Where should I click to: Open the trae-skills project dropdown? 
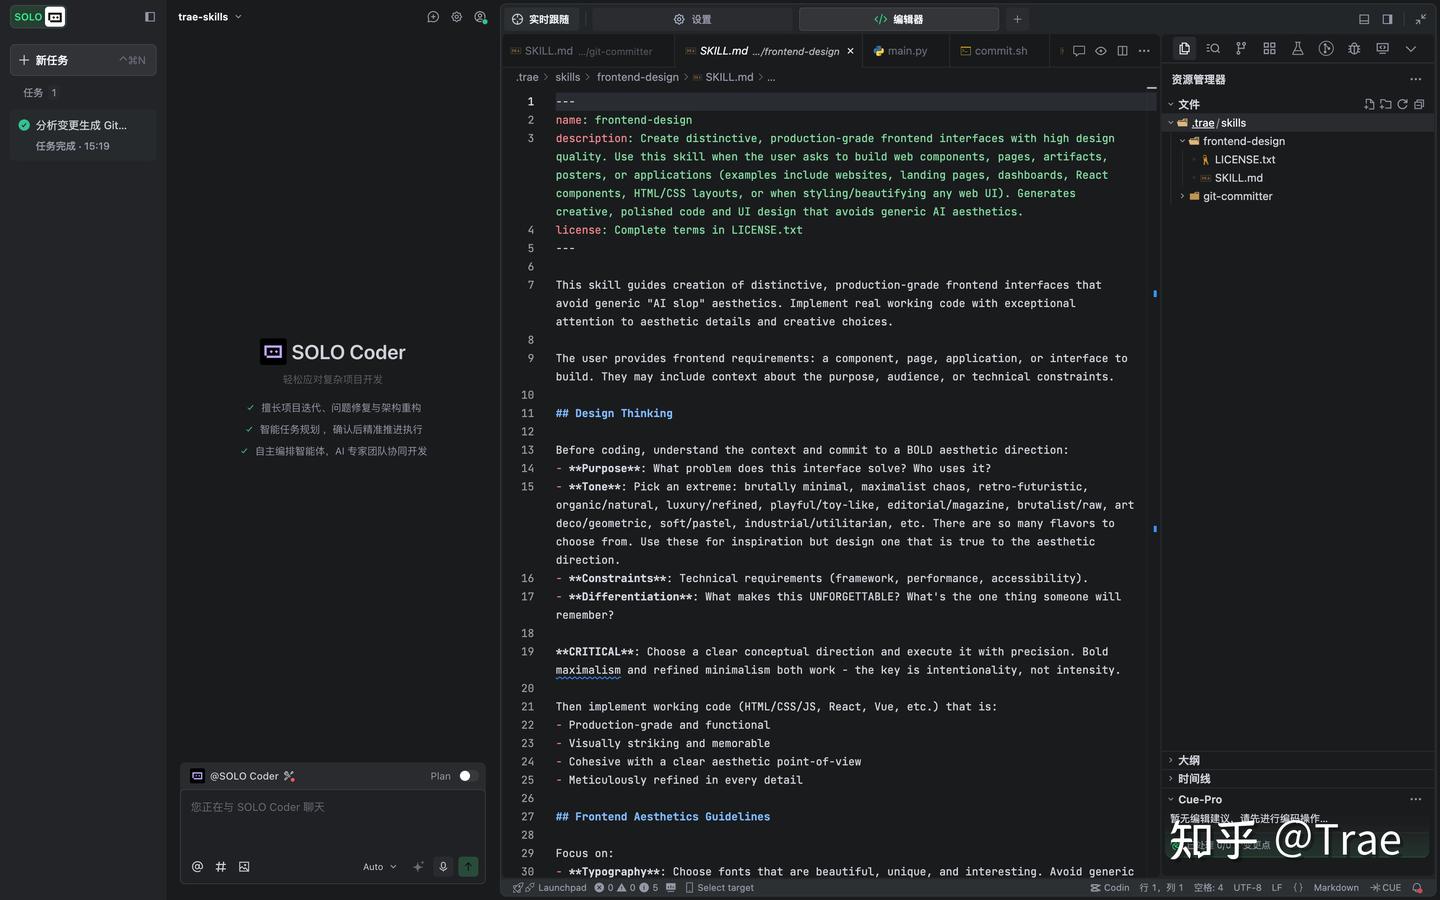click(210, 17)
